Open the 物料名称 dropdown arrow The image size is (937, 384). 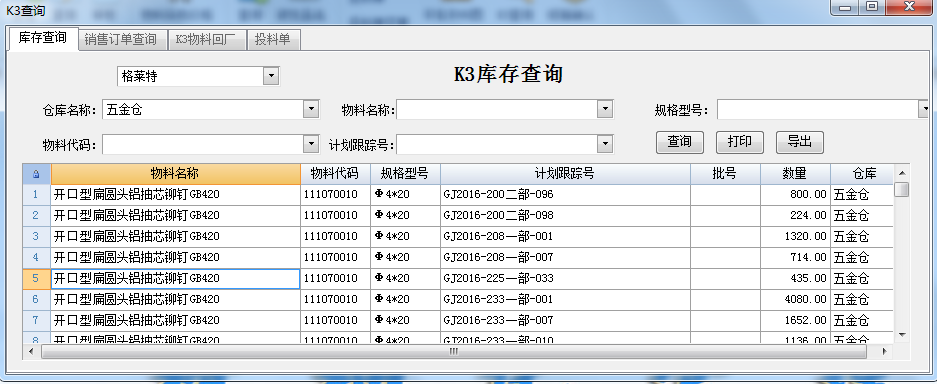[x=605, y=109]
